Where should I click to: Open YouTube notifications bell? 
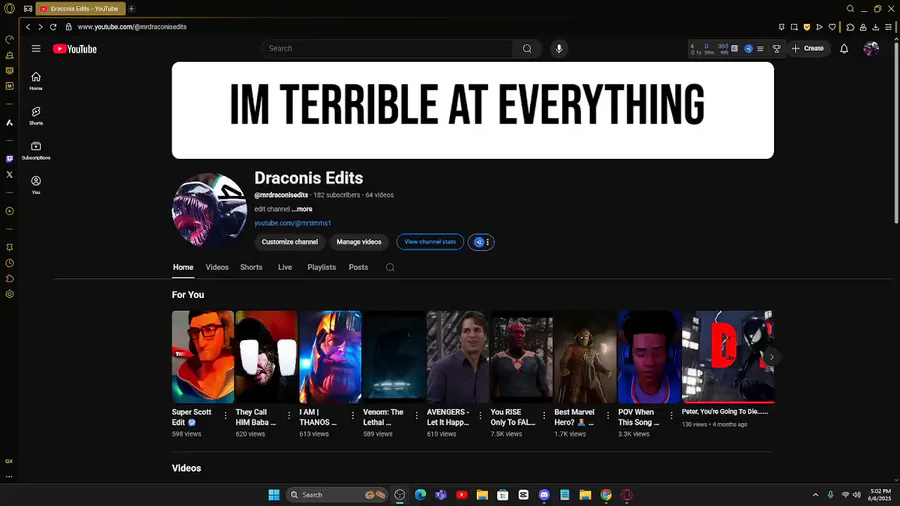(x=844, y=49)
